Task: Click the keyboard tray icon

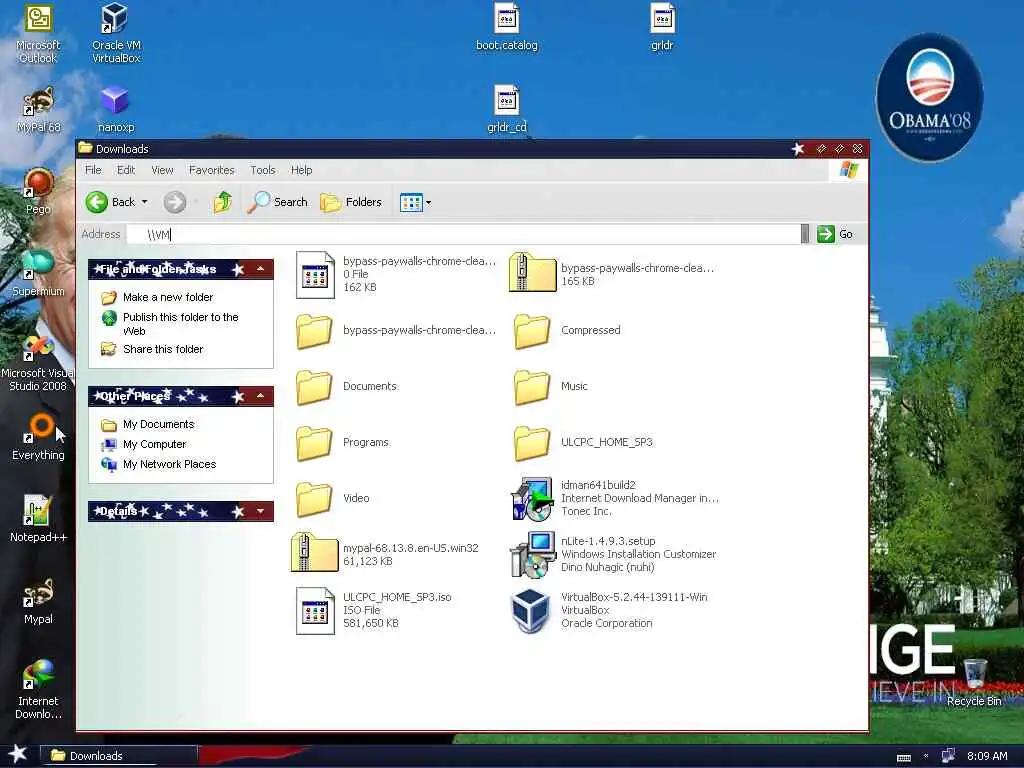Action: coord(904,758)
